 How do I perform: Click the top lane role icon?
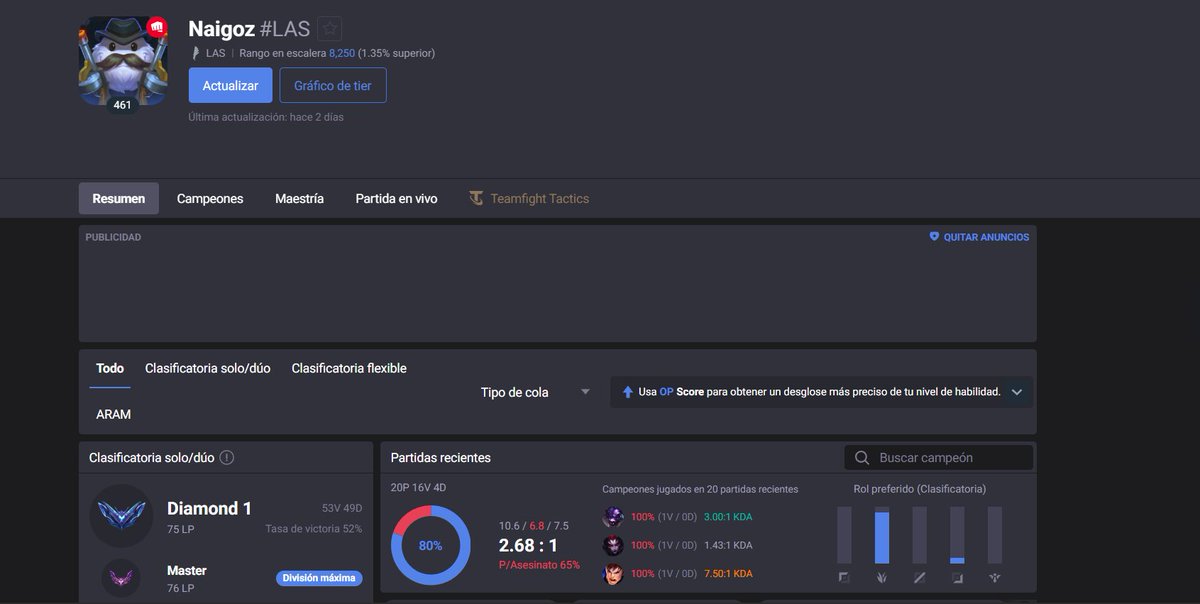(844, 577)
